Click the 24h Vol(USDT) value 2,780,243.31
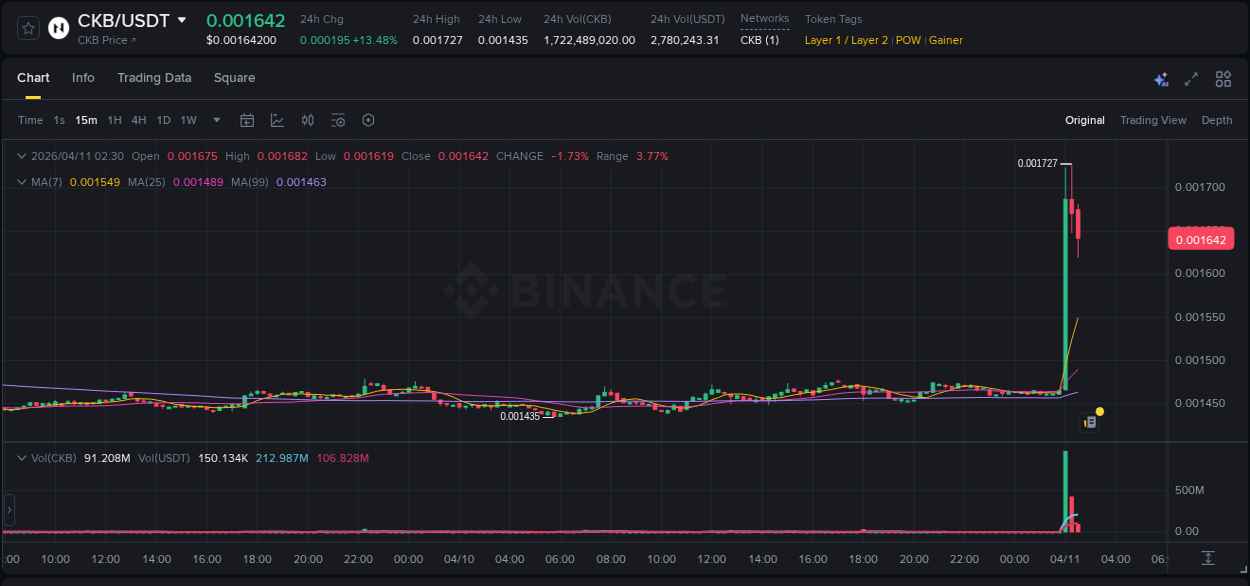 coord(685,40)
